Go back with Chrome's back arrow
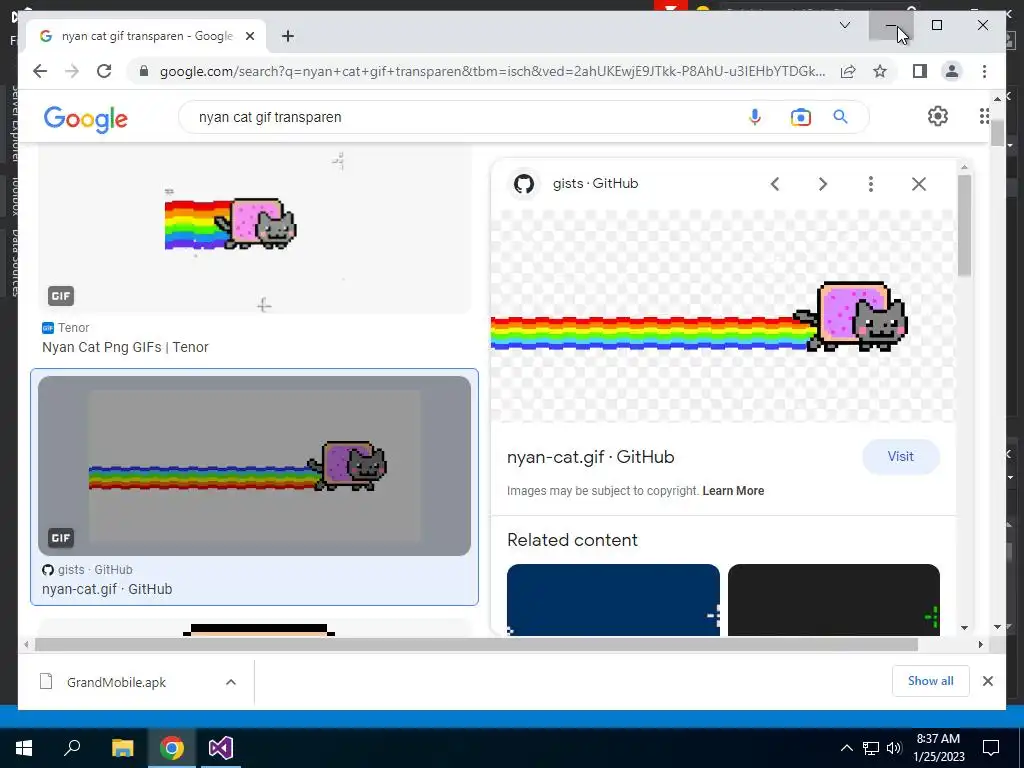Image resolution: width=1024 pixels, height=768 pixels. (x=40, y=71)
